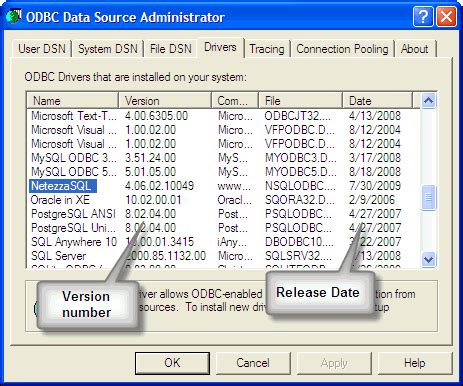Click the 2/9/2006 date cell
Viewport: 463px width, 386px height.
click(372, 200)
